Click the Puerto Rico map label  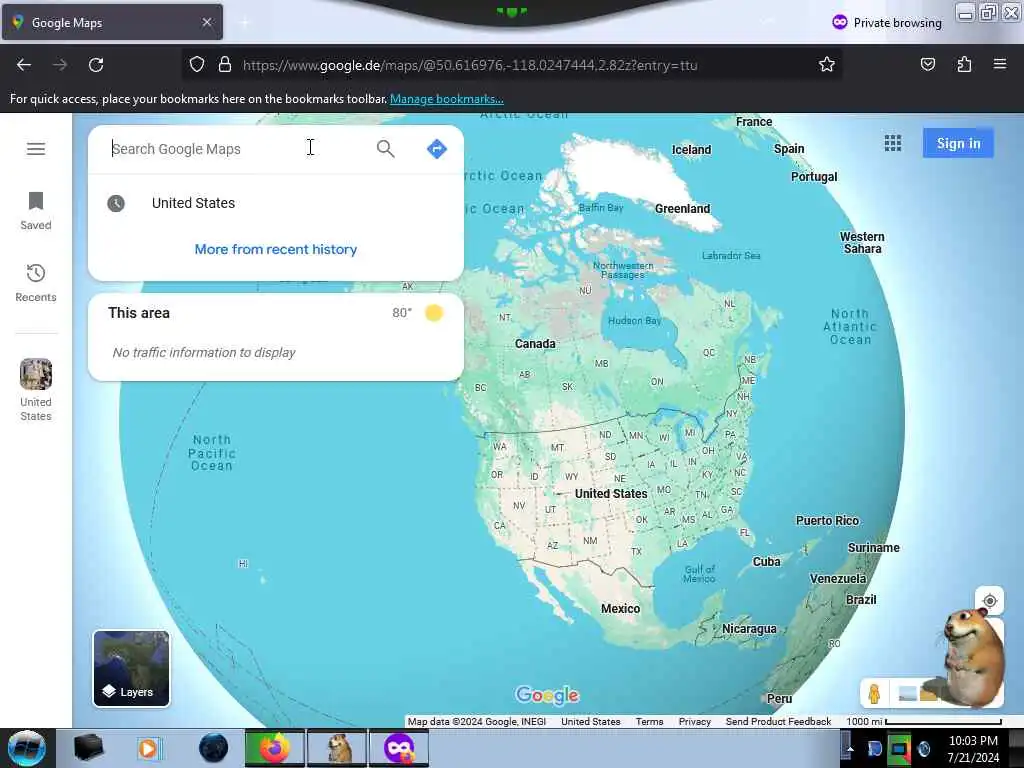pyautogui.click(x=827, y=520)
